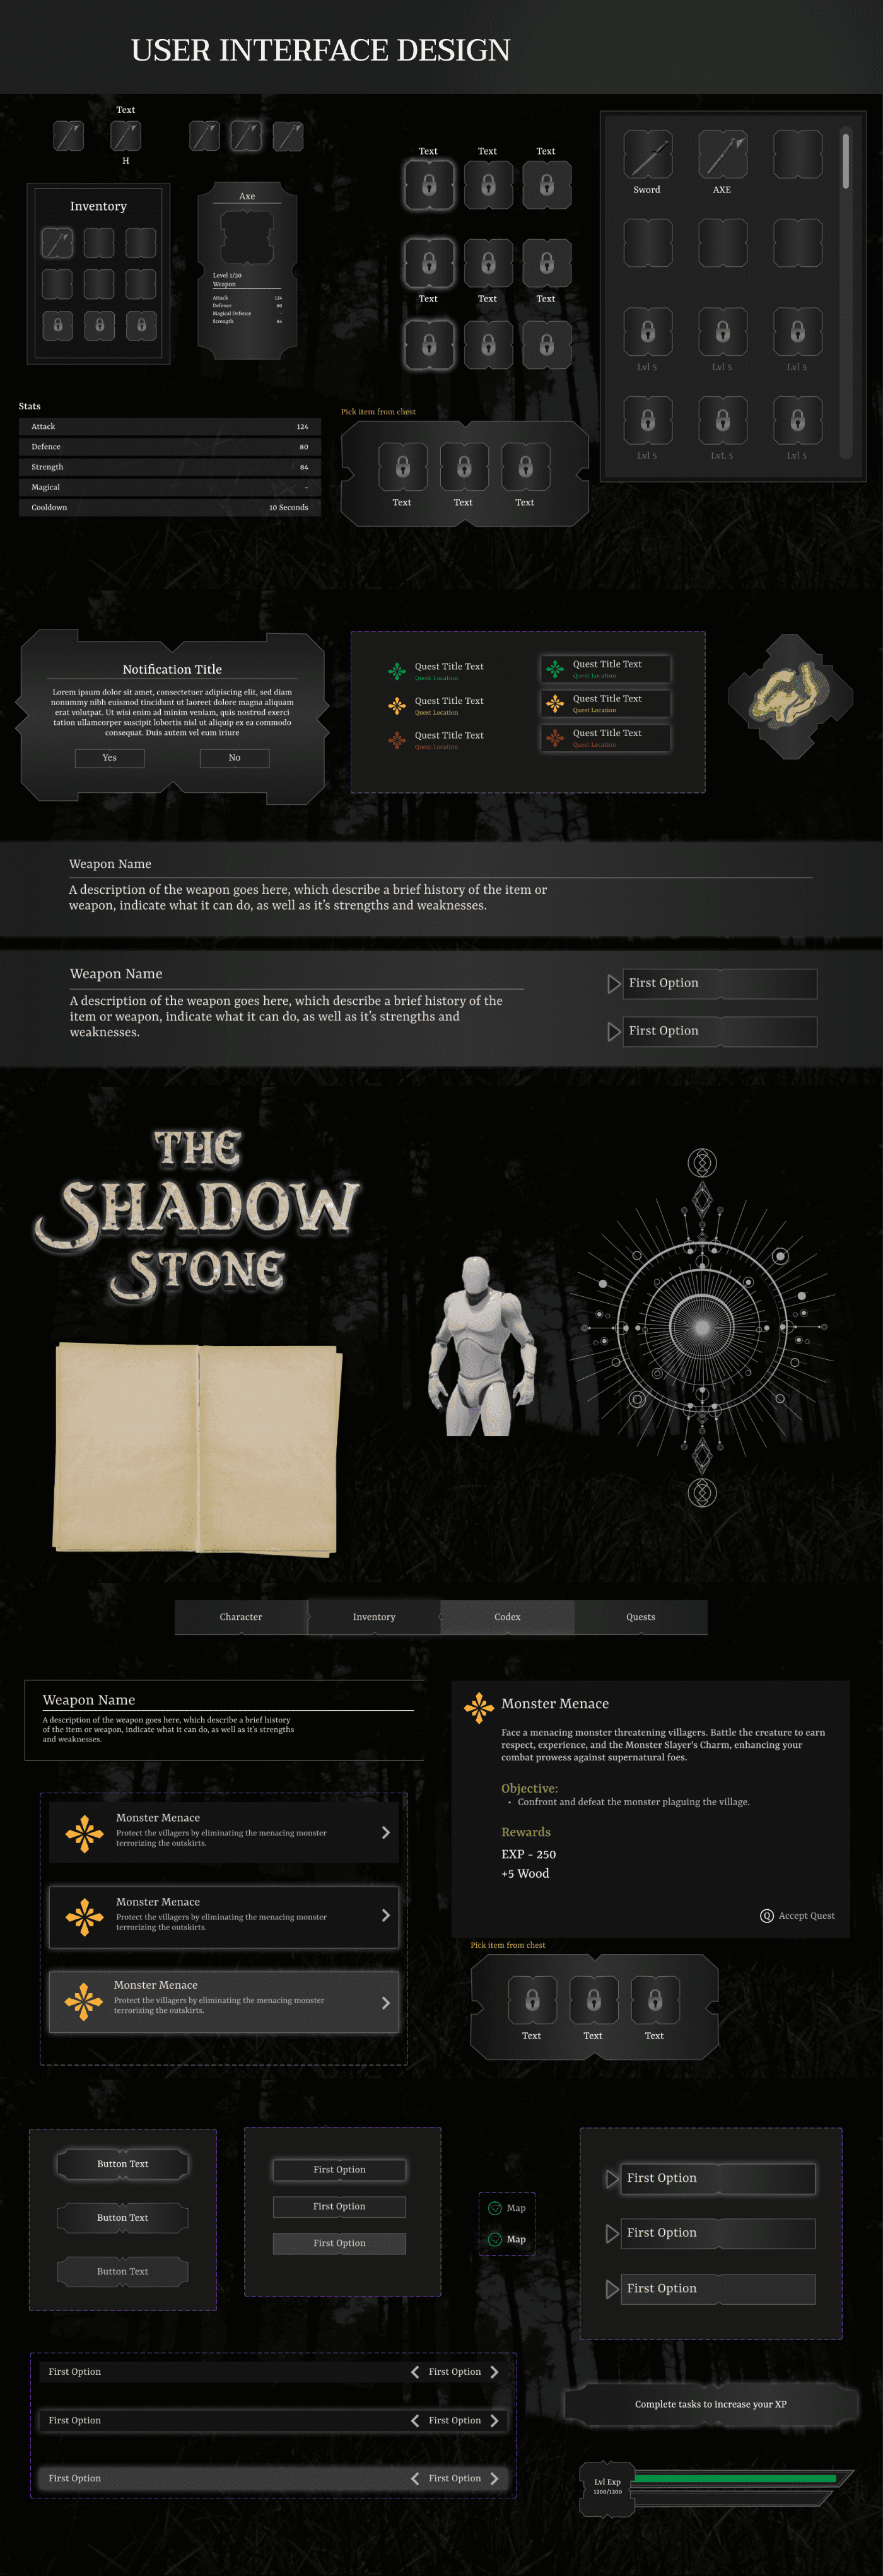Image resolution: width=883 pixels, height=2576 pixels.
Task: Click the large Axe detail card slot
Action: click(x=246, y=237)
